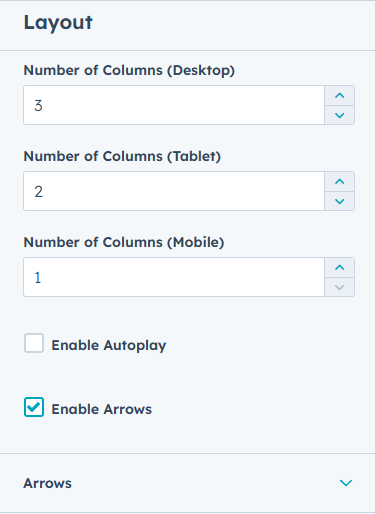Expand the Arrows section chevron
This screenshot has width=375, height=514.
point(346,483)
